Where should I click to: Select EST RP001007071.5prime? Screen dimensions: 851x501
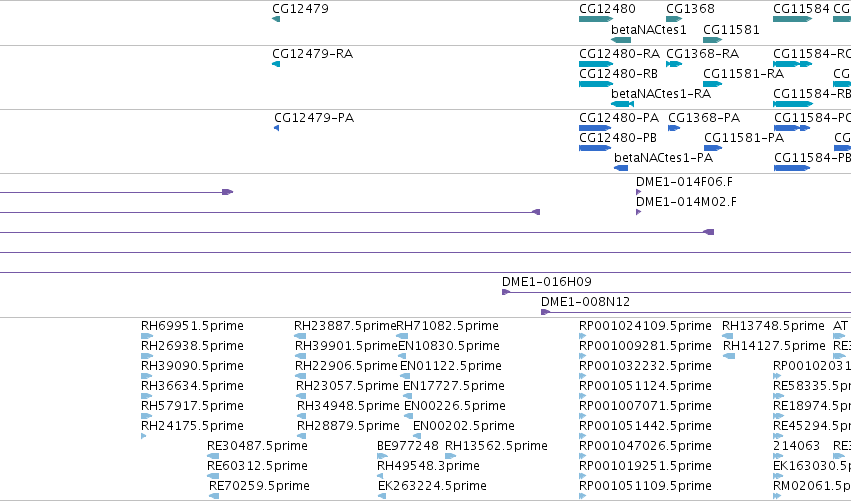pyautogui.click(x=645, y=406)
